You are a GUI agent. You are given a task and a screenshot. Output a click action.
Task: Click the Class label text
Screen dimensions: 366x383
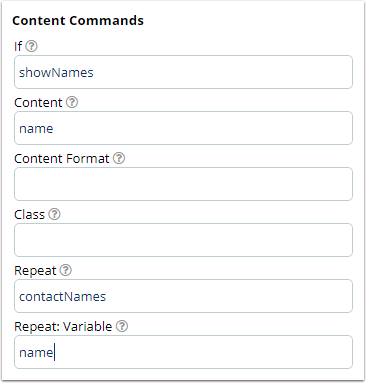coord(29,214)
